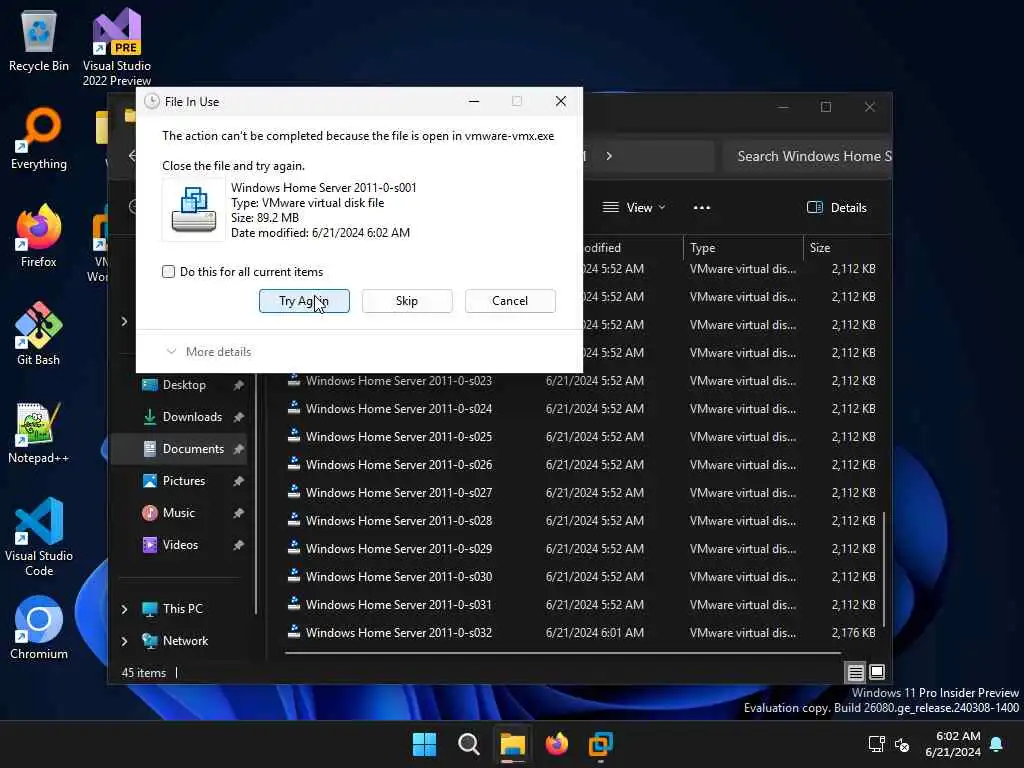
Task: Select Pictures in navigation pane
Action: click(x=184, y=481)
